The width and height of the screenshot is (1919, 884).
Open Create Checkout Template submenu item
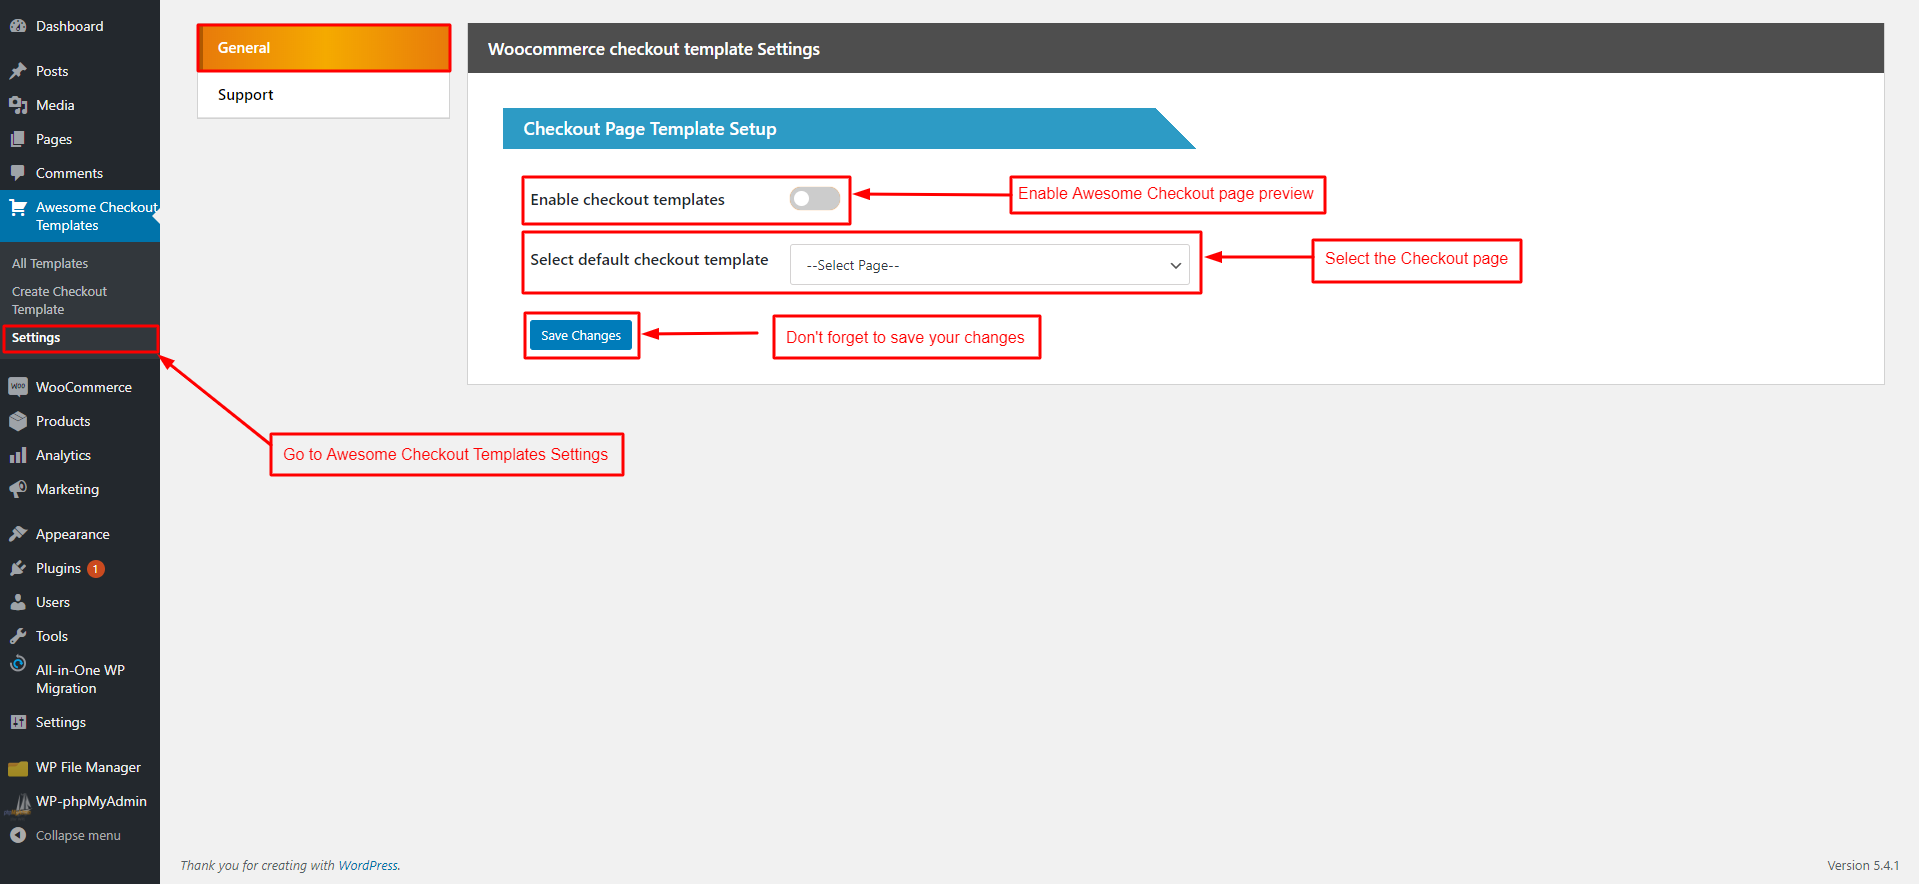click(59, 300)
